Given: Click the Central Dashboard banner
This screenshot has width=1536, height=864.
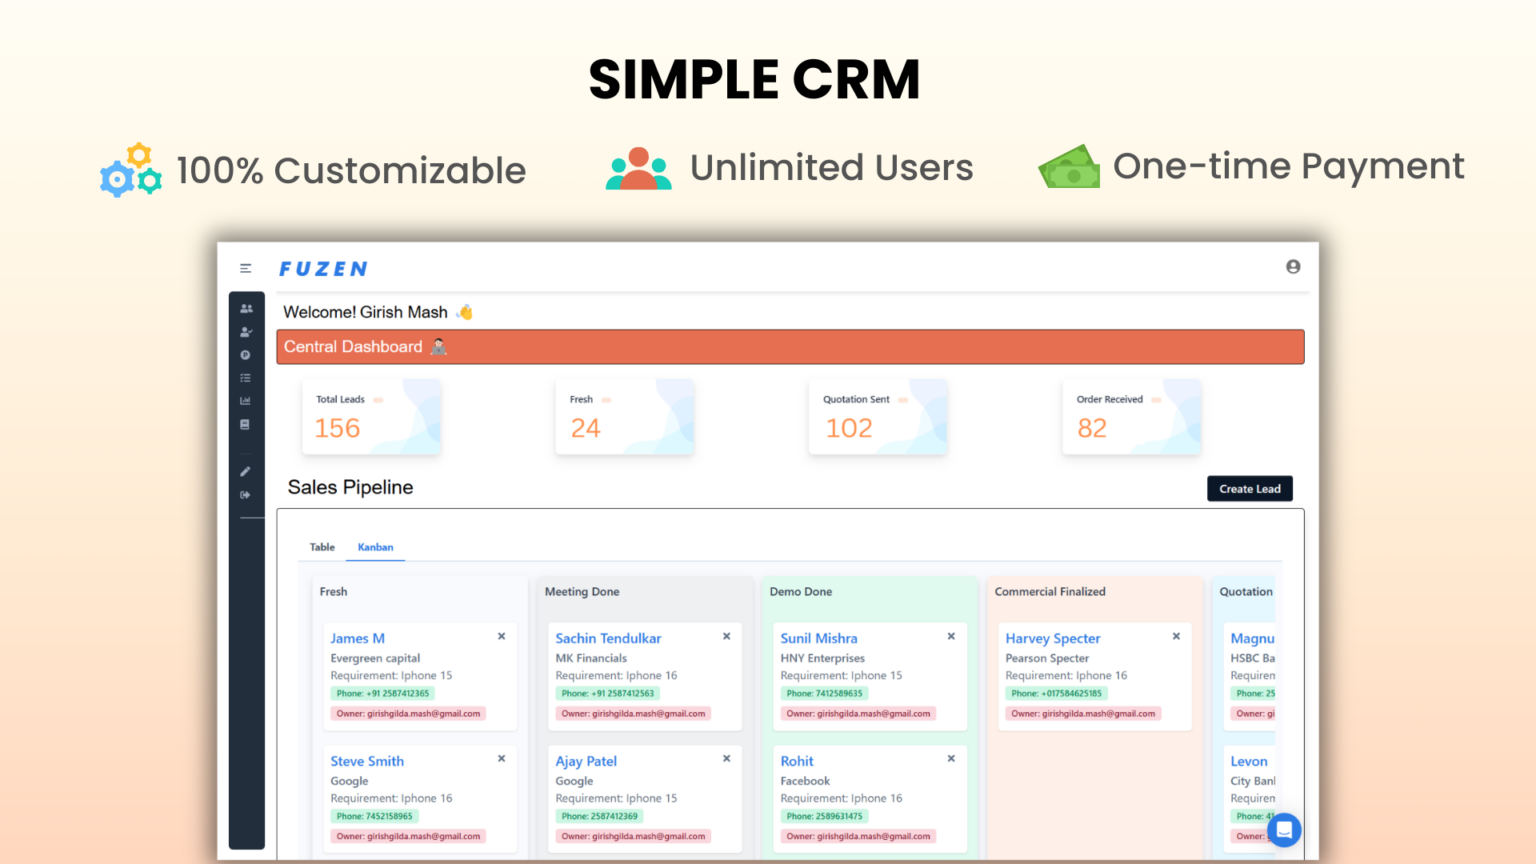Looking at the screenshot, I should [790, 347].
